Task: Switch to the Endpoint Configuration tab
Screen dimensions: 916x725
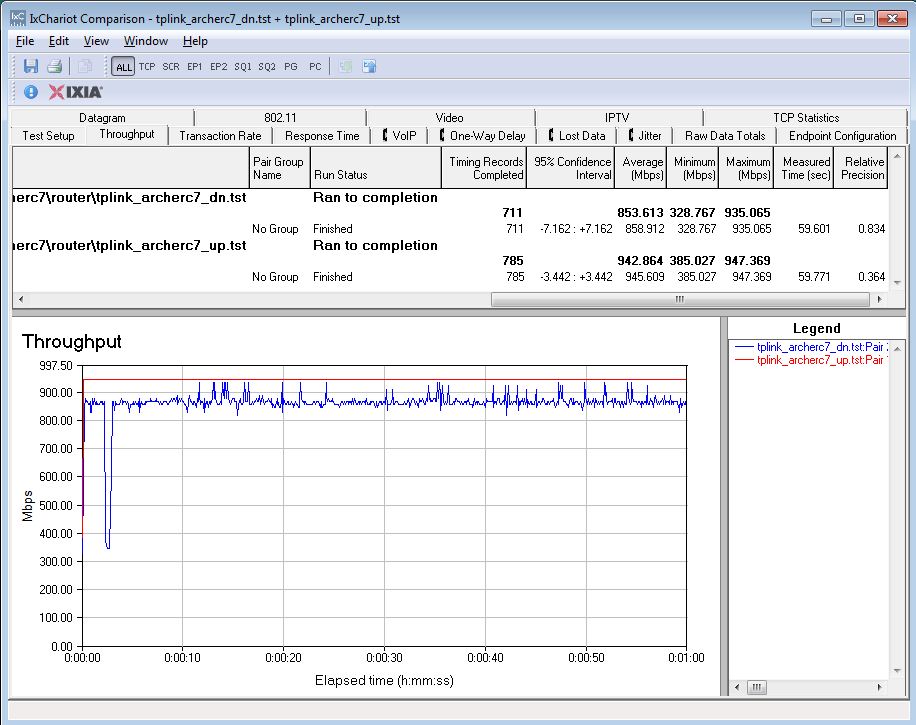Action: point(842,136)
